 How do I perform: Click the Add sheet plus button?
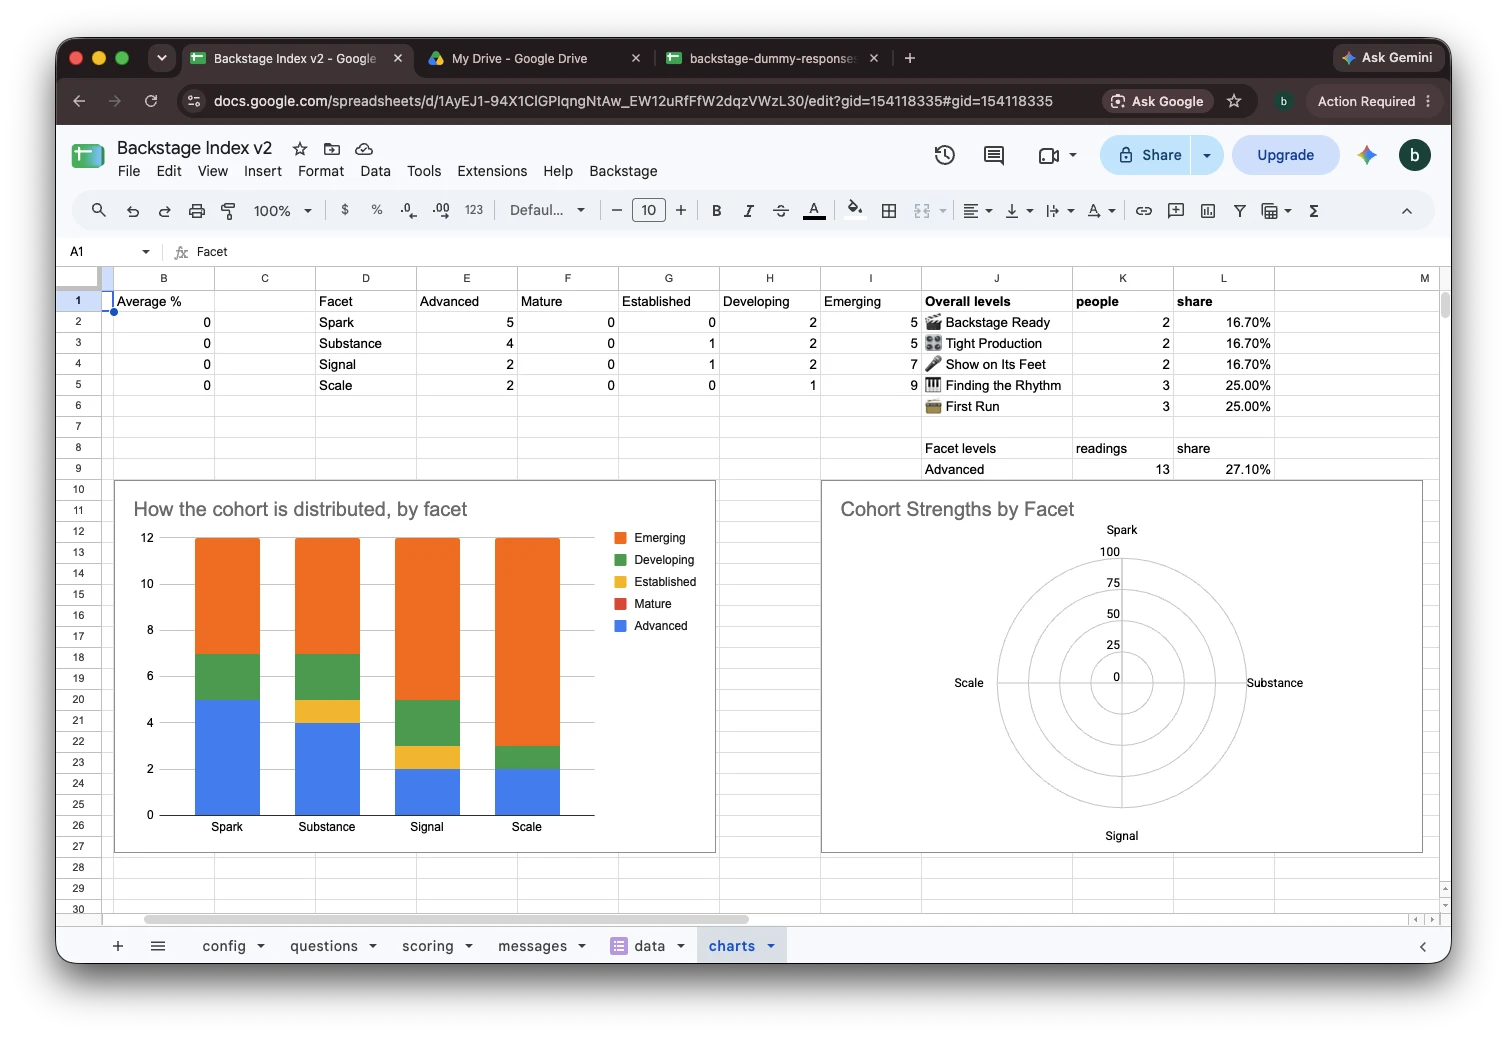coord(118,946)
